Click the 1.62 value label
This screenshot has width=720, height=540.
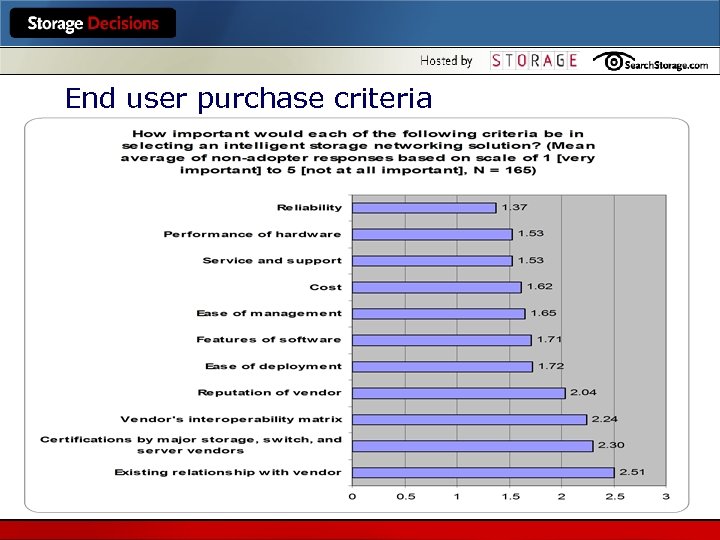[x=540, y=287]
